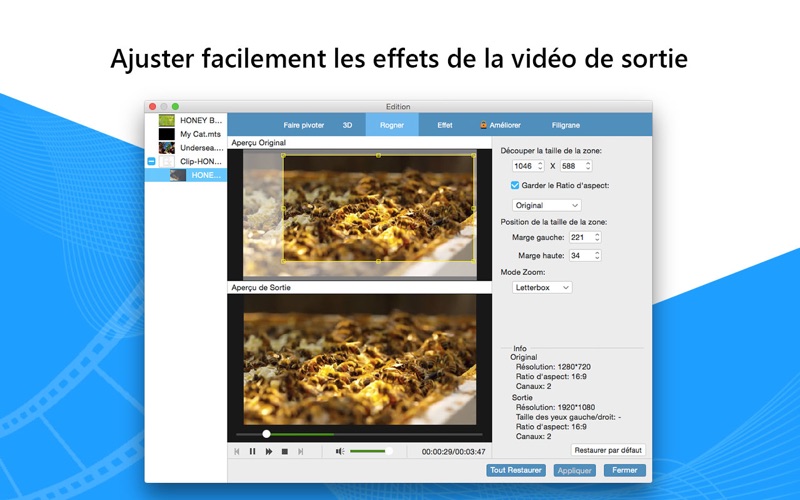Select the HONEY B... file thumbnail
Screen dimensions: 800x500
[167, 120]
